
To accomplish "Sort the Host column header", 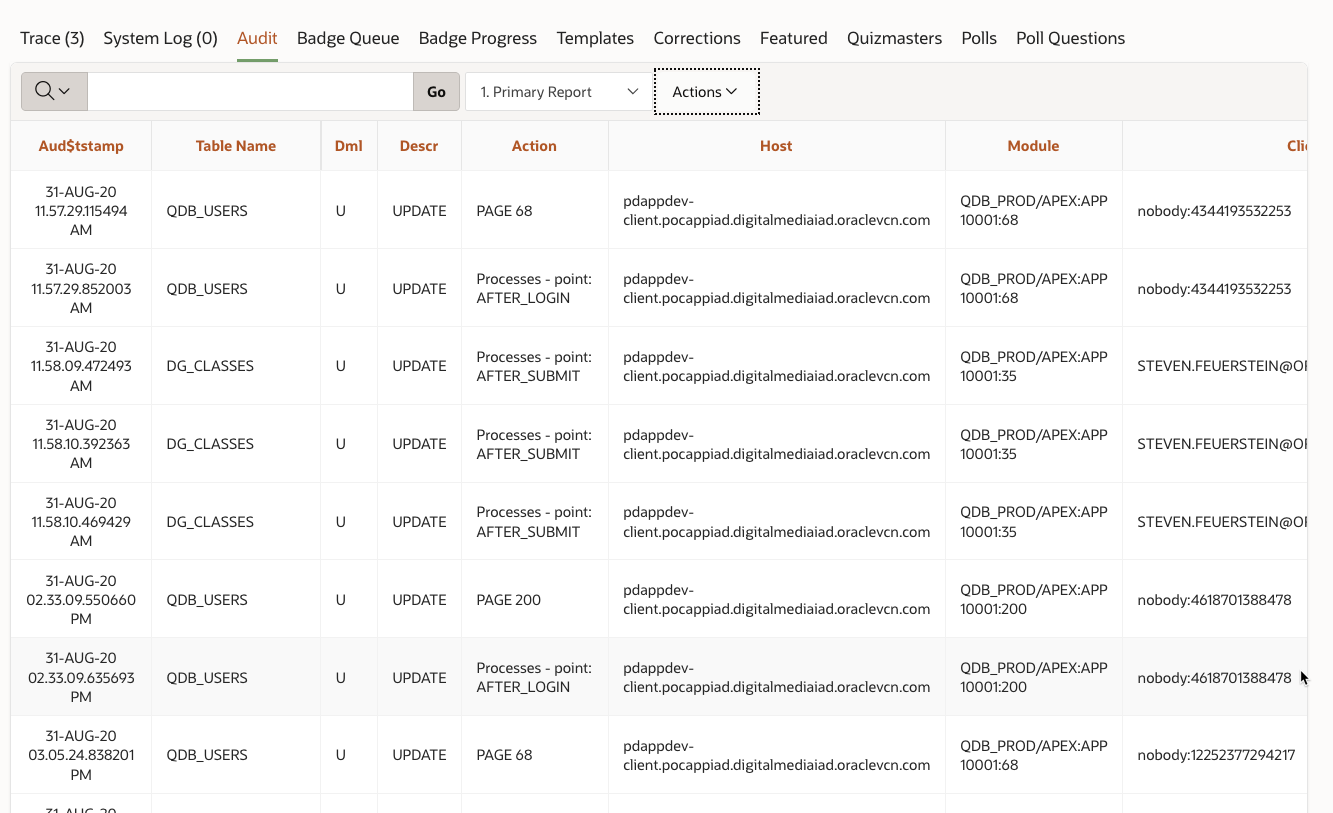I will click(775, 145).
